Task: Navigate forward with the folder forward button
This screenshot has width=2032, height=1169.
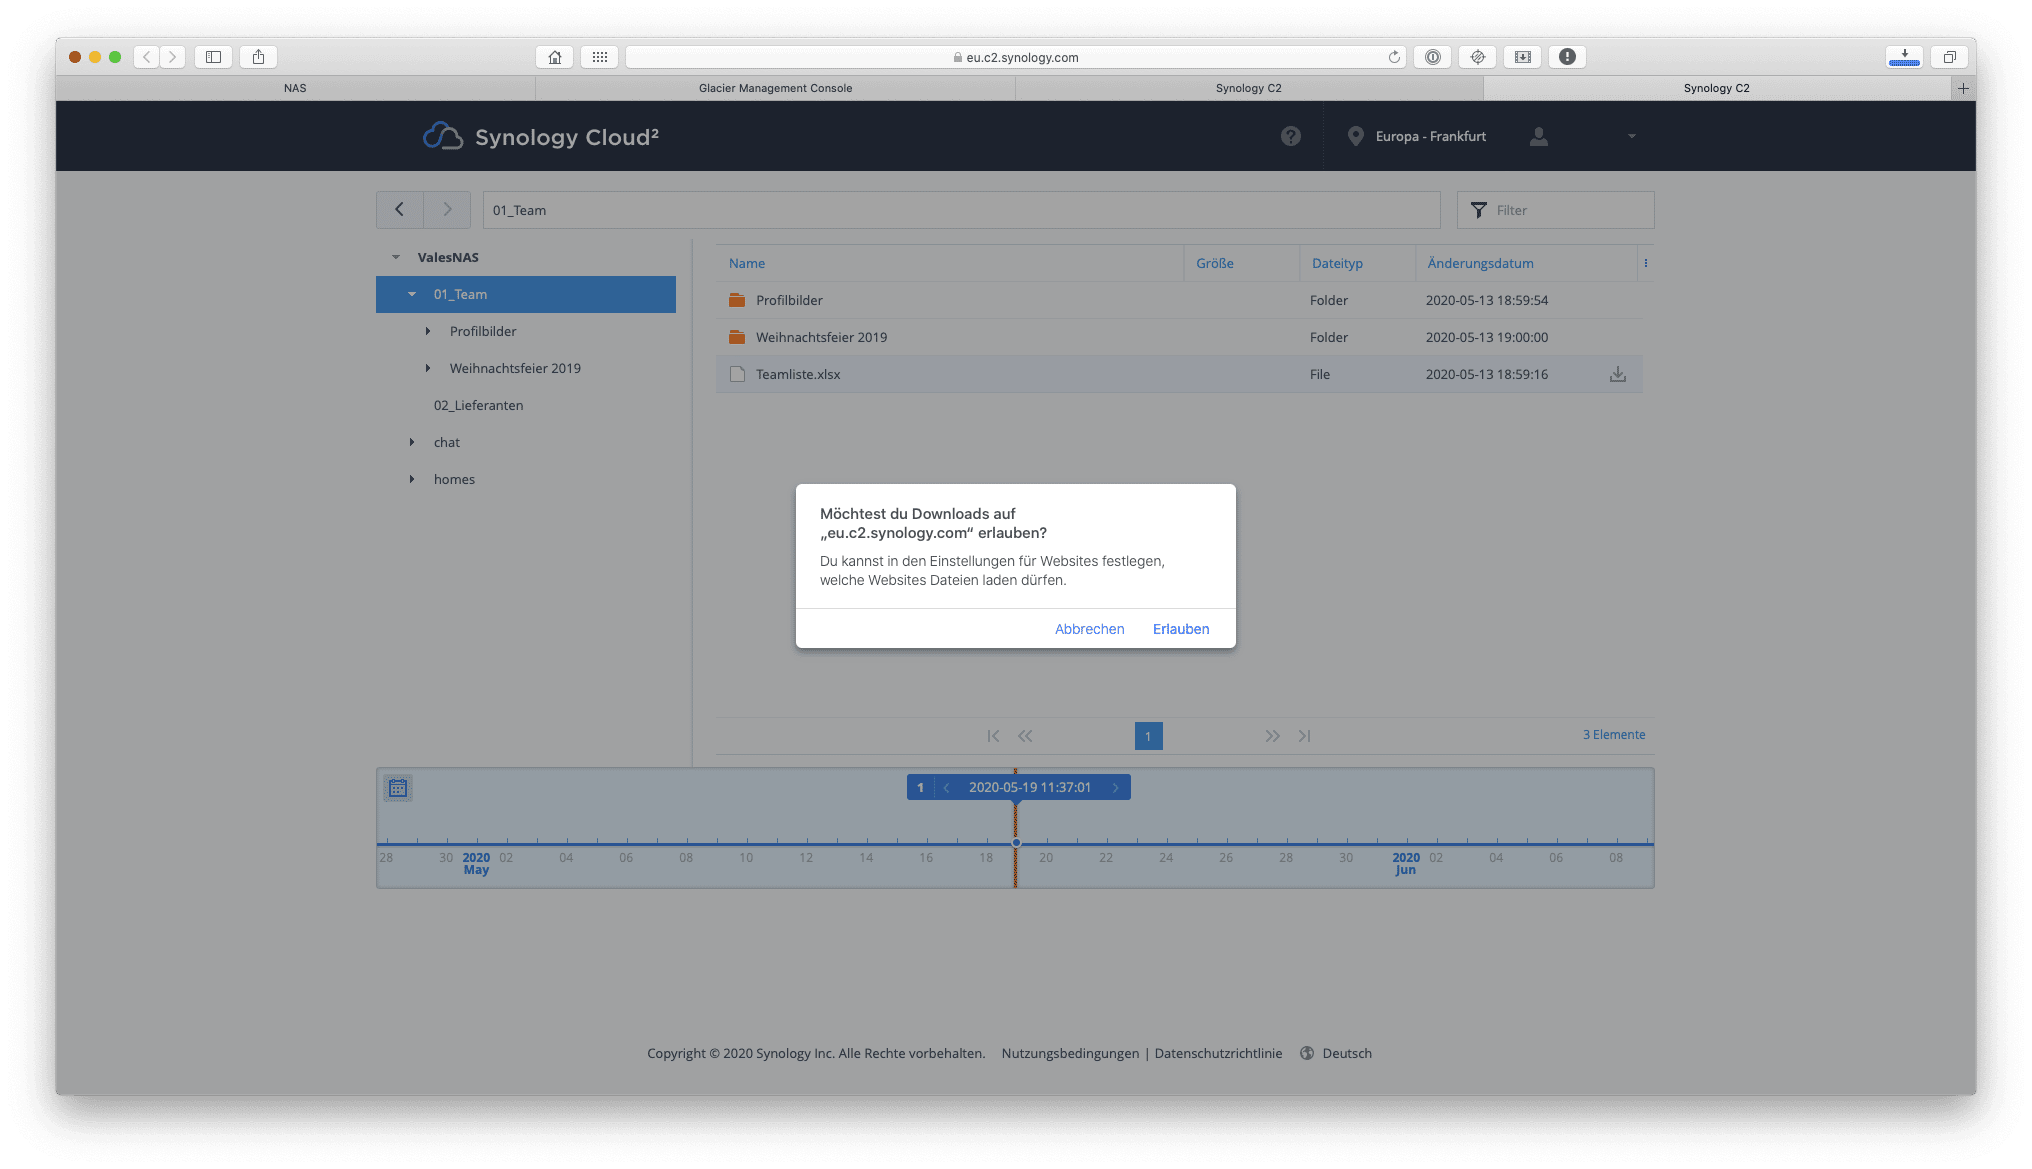Action: tap(447, 210)
